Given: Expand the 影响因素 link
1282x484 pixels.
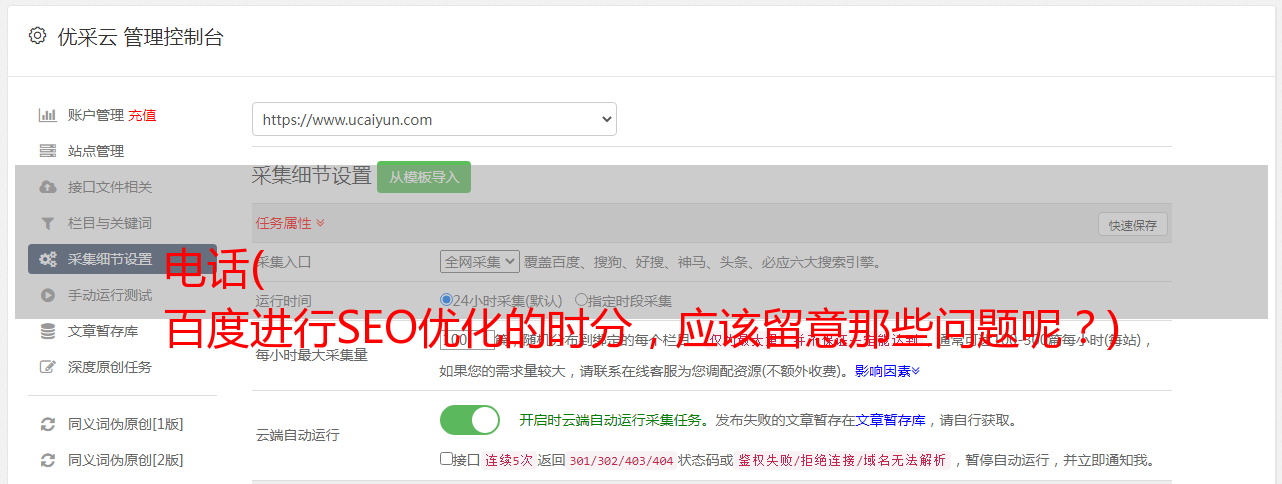Looking at the screenshot, I should pos(887,371).
